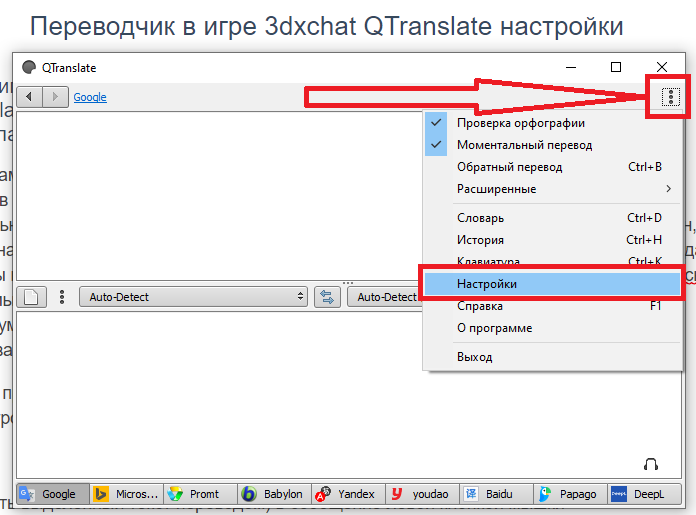
Task: Toggle Проверка орфографии option
Action: 553,123
